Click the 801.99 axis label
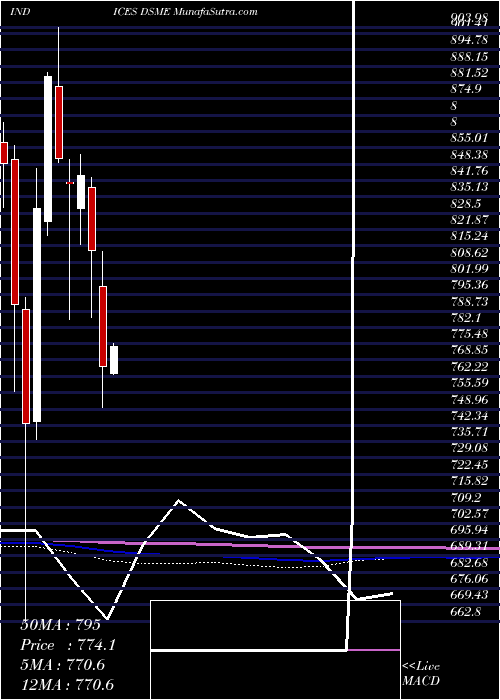The height and width of the screenshot is (700, 500). pos(469,269)
